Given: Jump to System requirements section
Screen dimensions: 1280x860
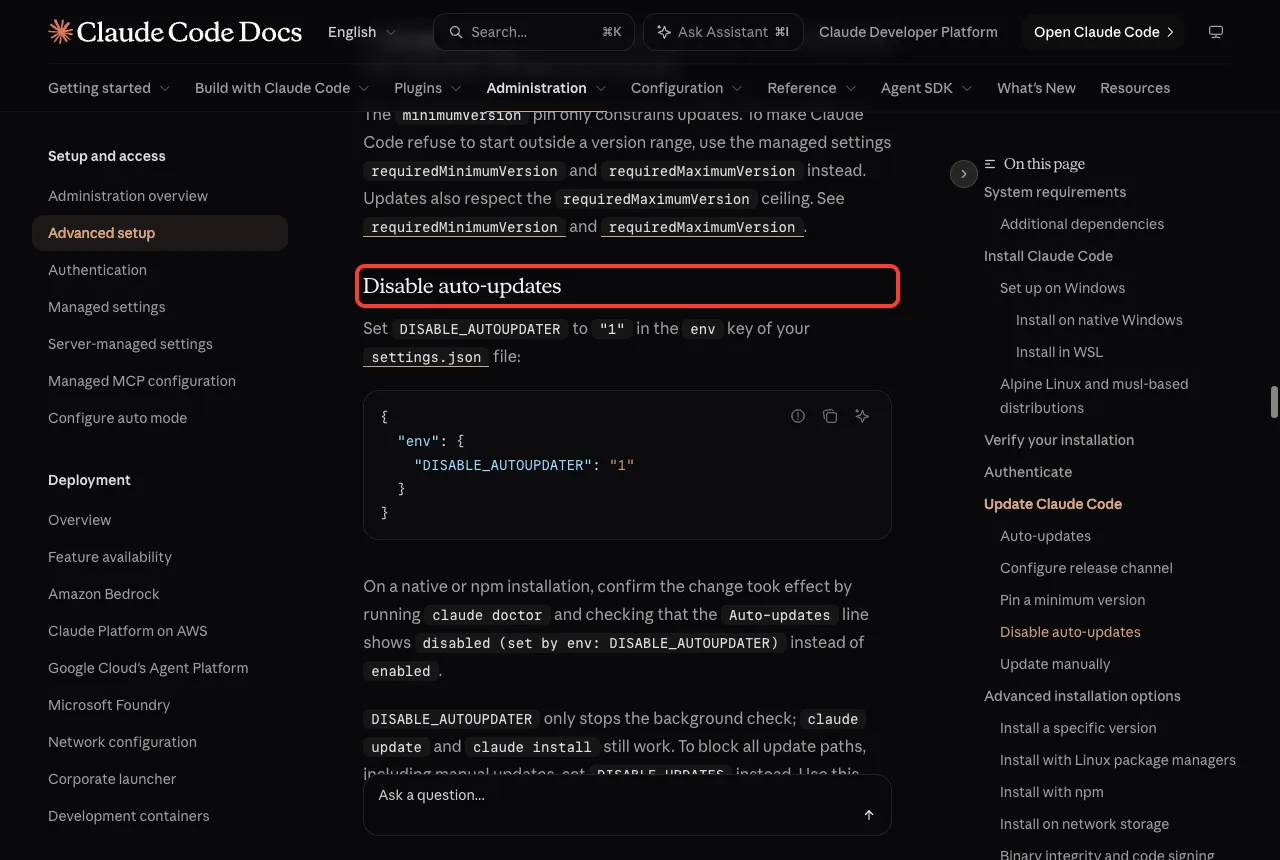Looking at the screenshot, I should pyautogui.click(x=1055, y=192).
